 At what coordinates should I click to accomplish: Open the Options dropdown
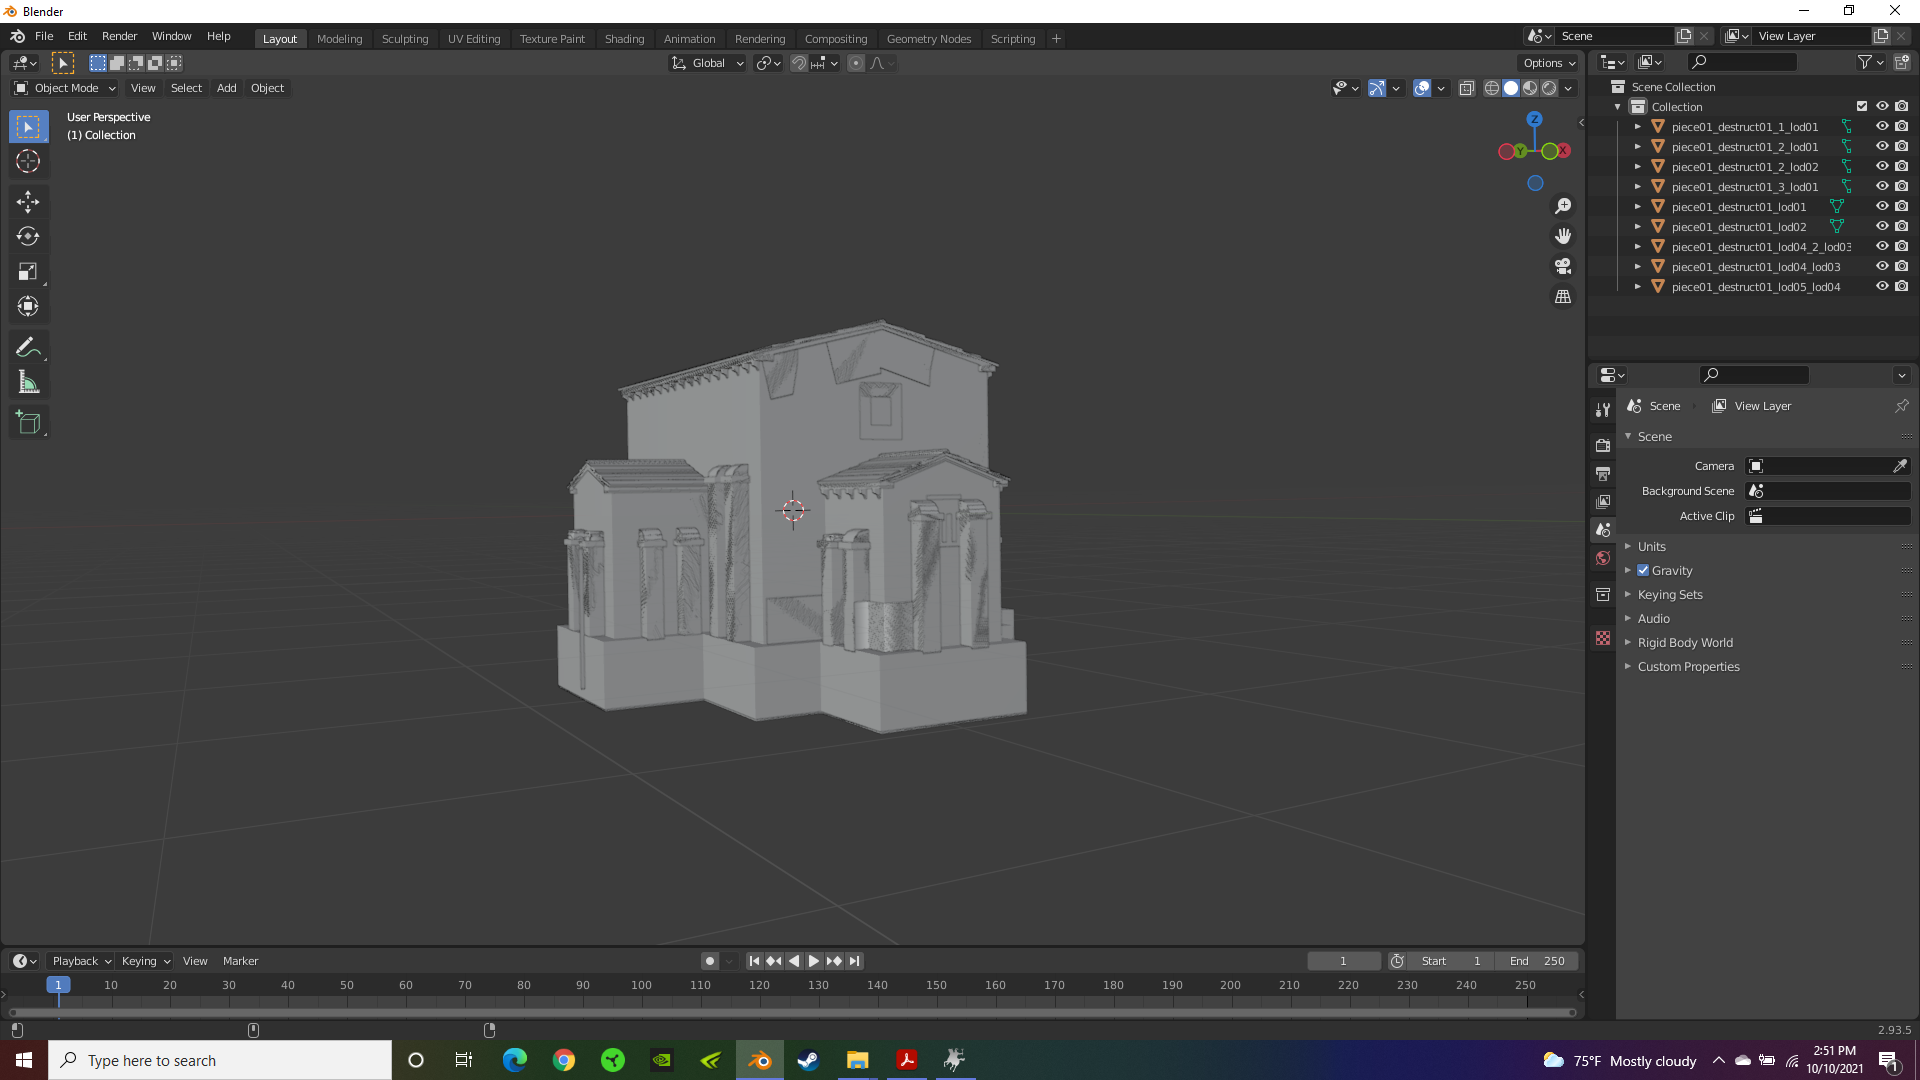click(x=1548, y=63)
